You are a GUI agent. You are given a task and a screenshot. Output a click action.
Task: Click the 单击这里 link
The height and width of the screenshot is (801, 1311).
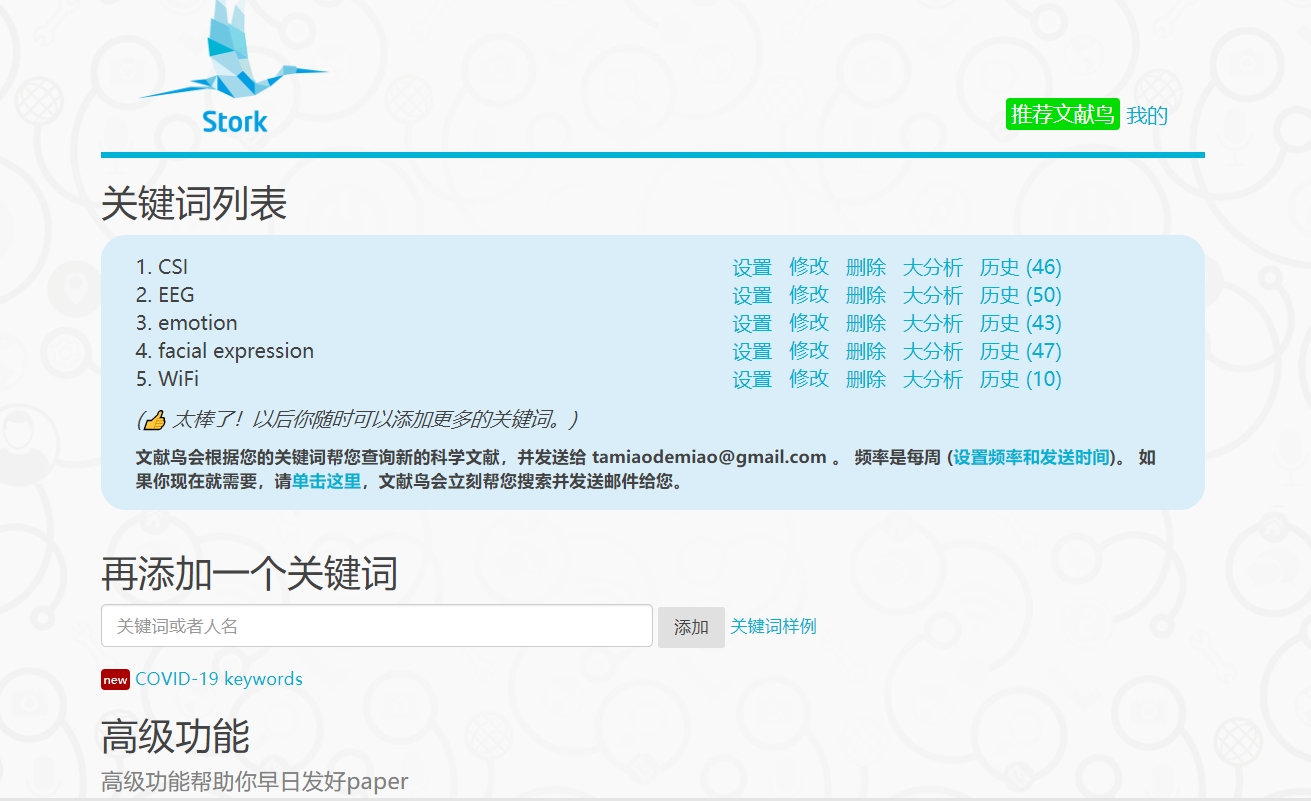326,482
